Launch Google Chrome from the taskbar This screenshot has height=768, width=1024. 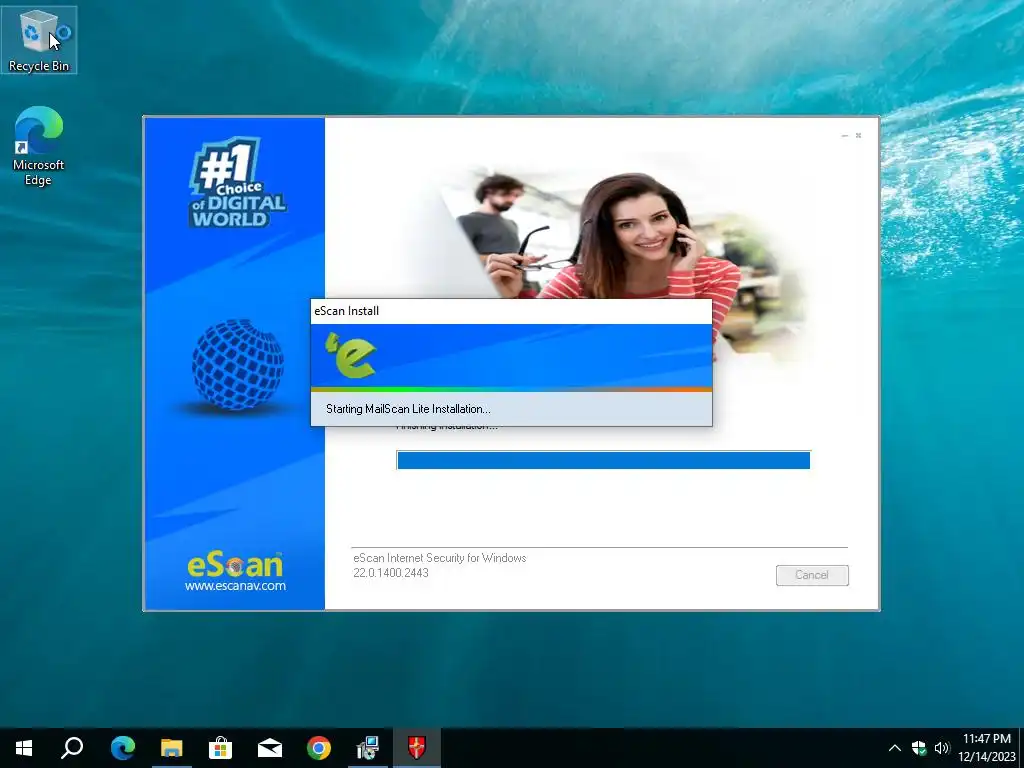(x=319, y=747)
